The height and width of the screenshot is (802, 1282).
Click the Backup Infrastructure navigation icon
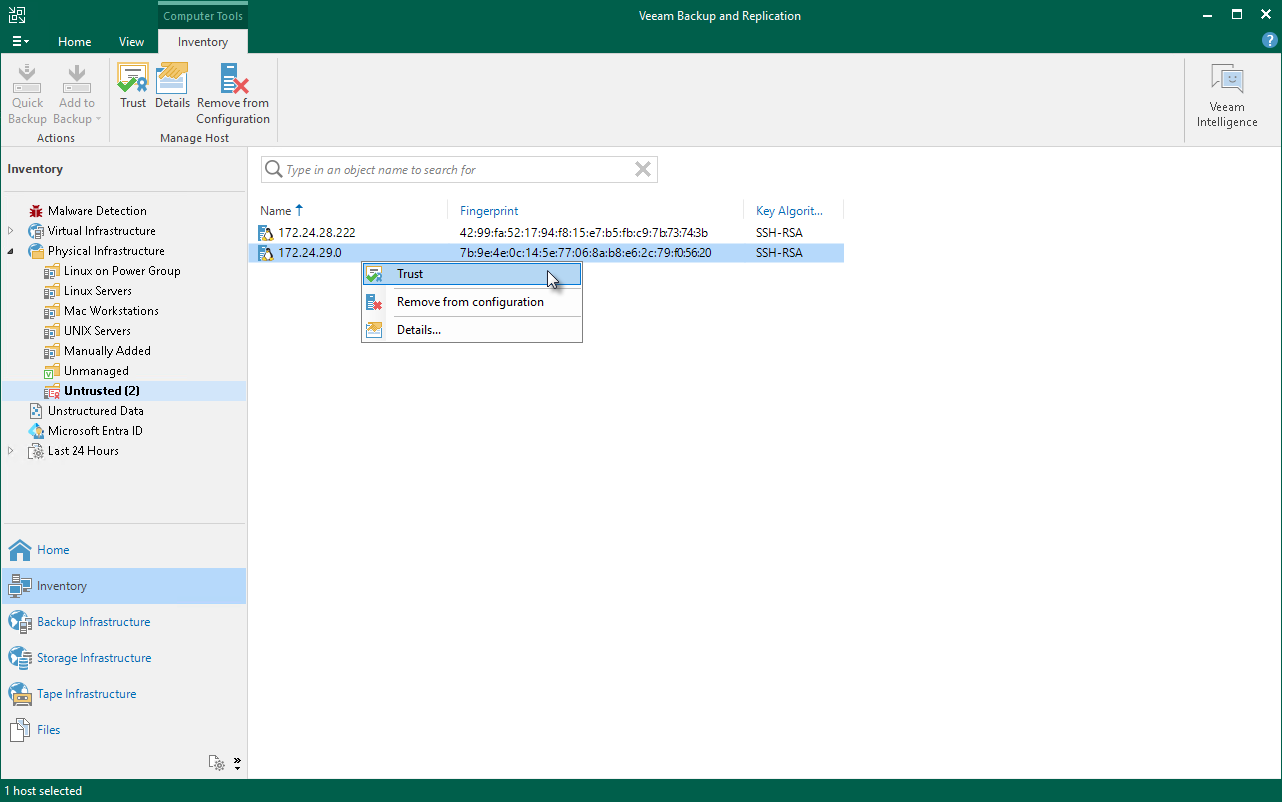coord(20,622)
